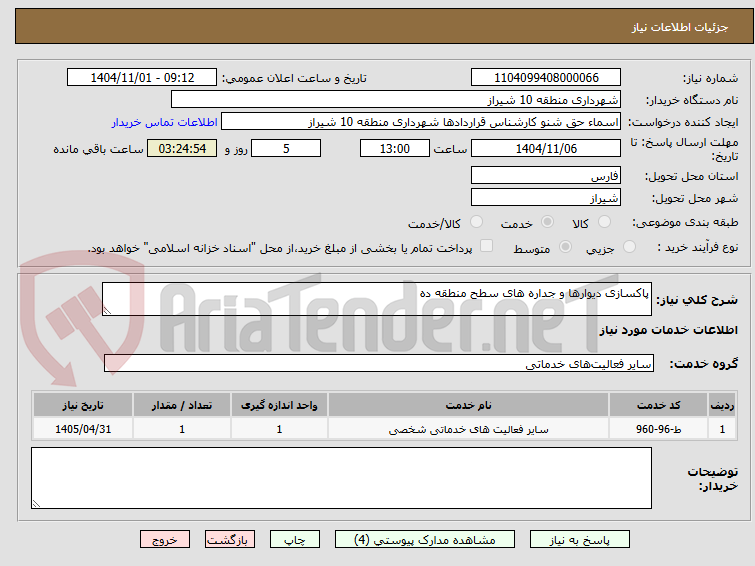Click the واحد اندازه گیری column header
Image resolution: width=755 pixels, height=566 pixels.
(279, 405)
